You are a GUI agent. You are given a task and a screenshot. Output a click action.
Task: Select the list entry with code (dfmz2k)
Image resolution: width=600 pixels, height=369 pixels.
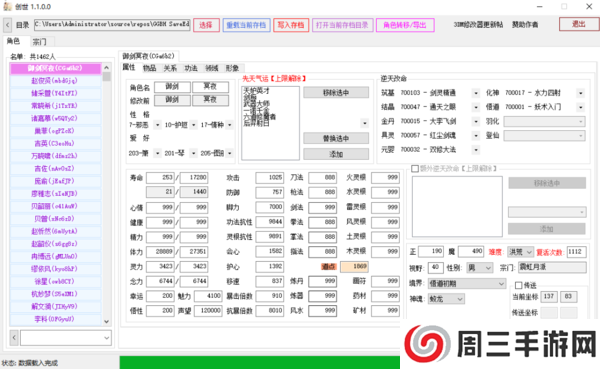point(55,156)
